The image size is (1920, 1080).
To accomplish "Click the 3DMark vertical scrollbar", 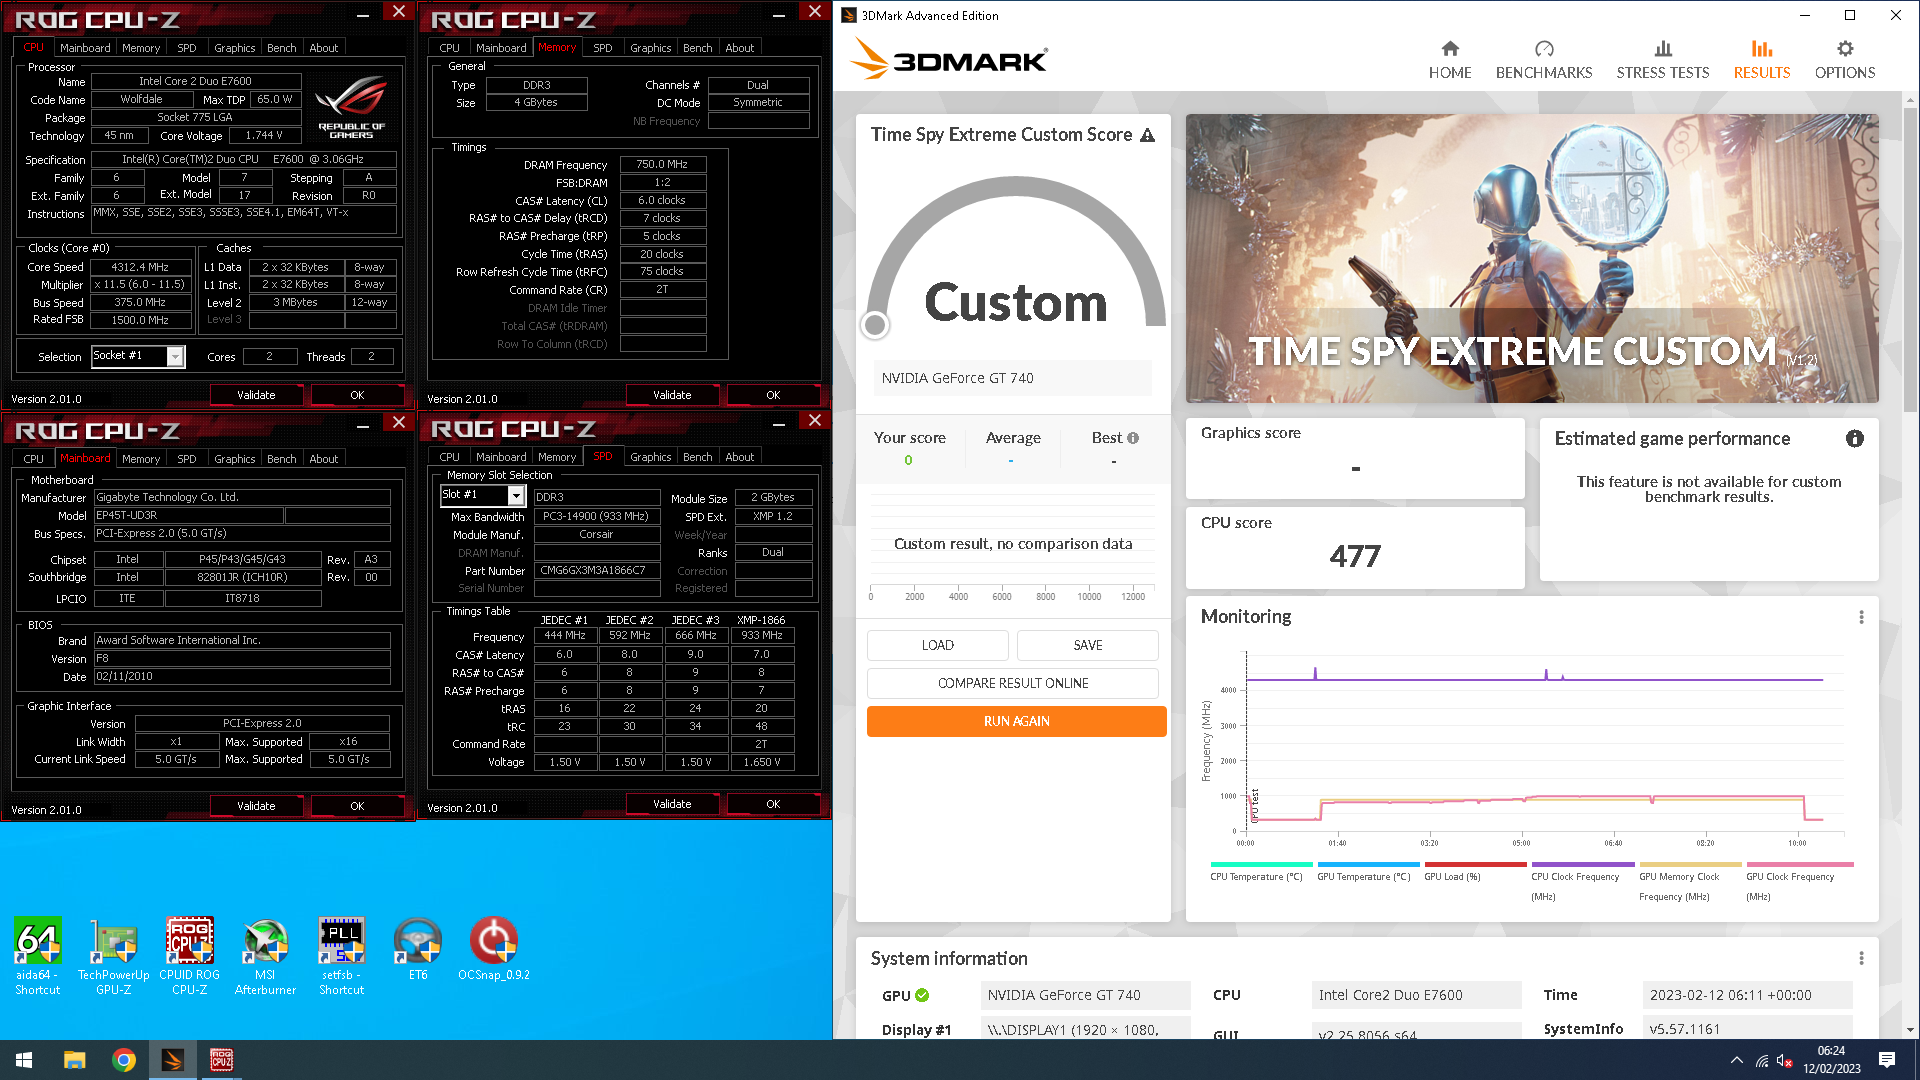I will (x=1910, y=260).
